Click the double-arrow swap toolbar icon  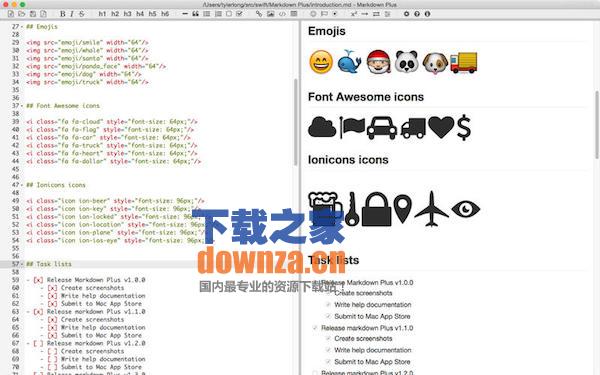tap(376, 14)
